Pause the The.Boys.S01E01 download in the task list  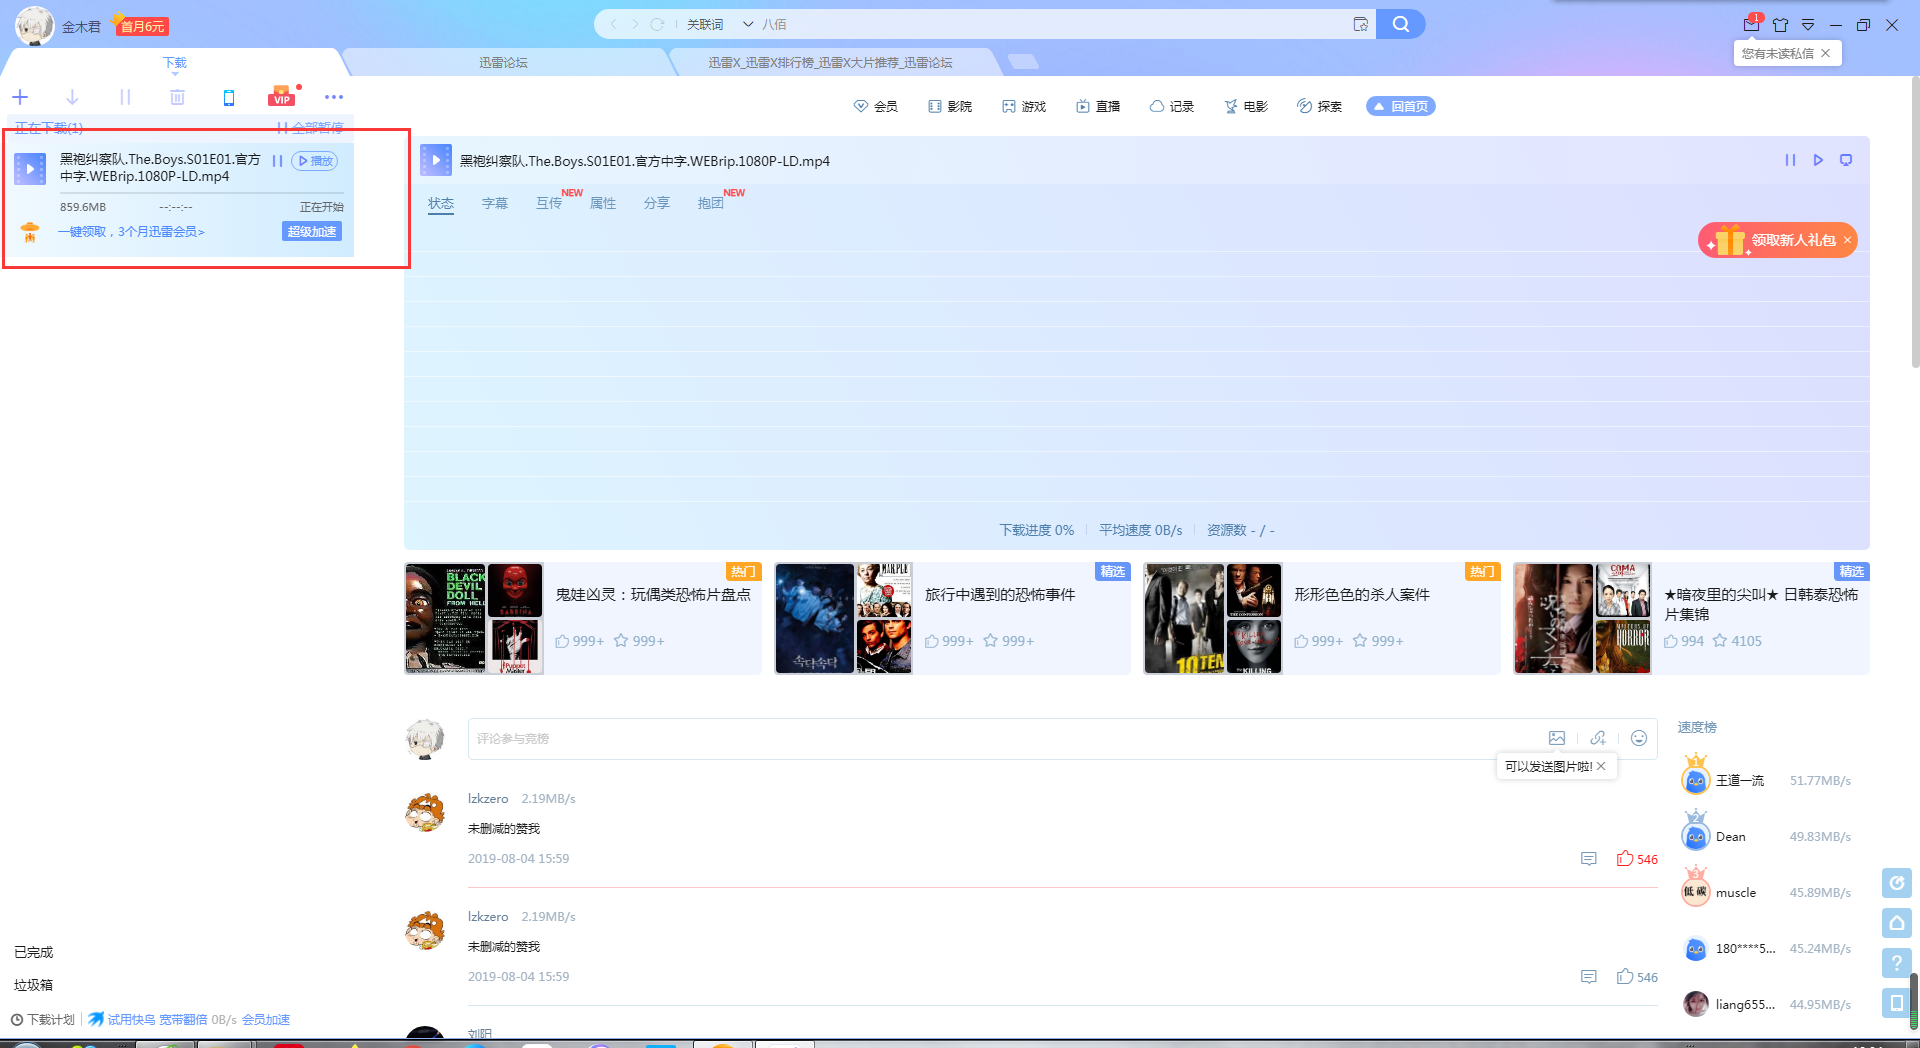pos(277,161)
